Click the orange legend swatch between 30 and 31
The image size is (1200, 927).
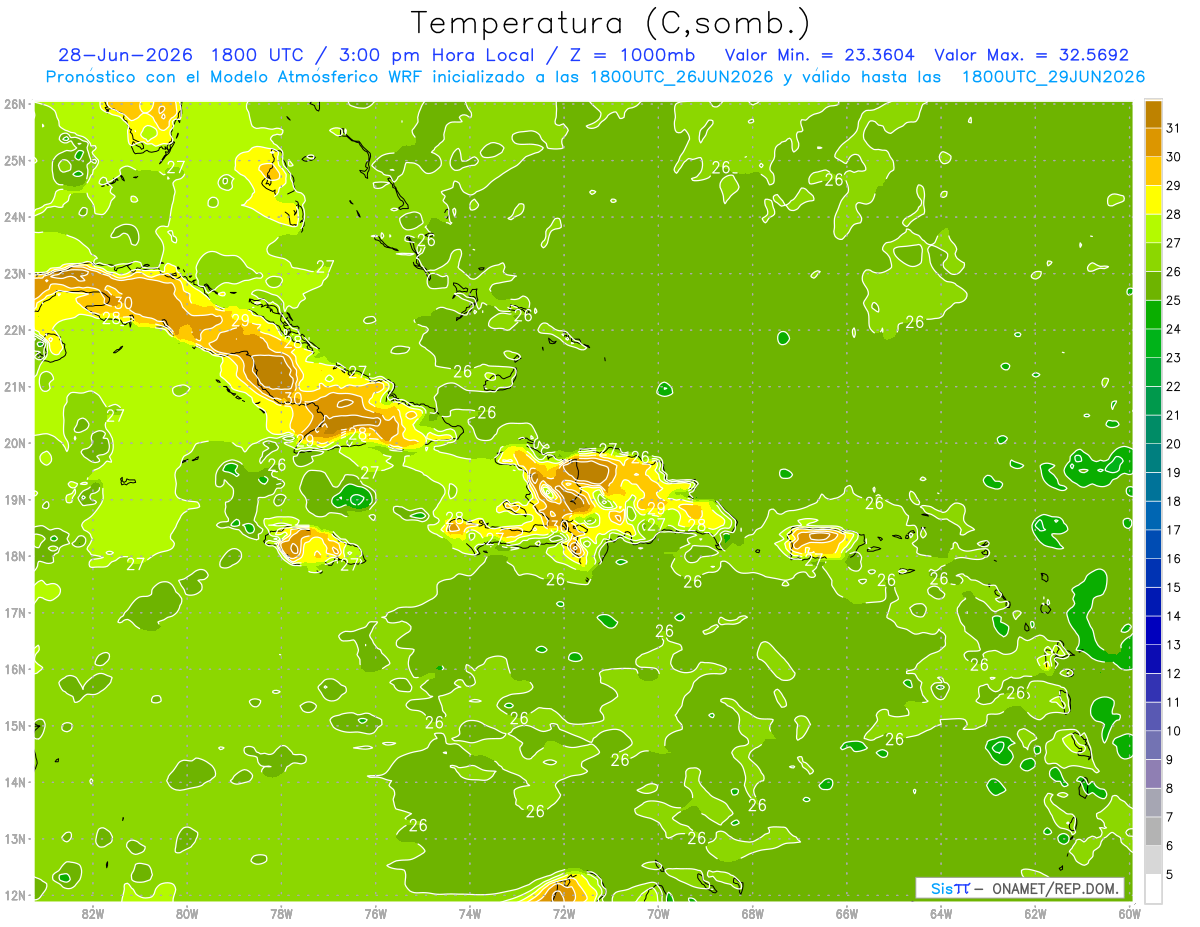(1153, 142)
